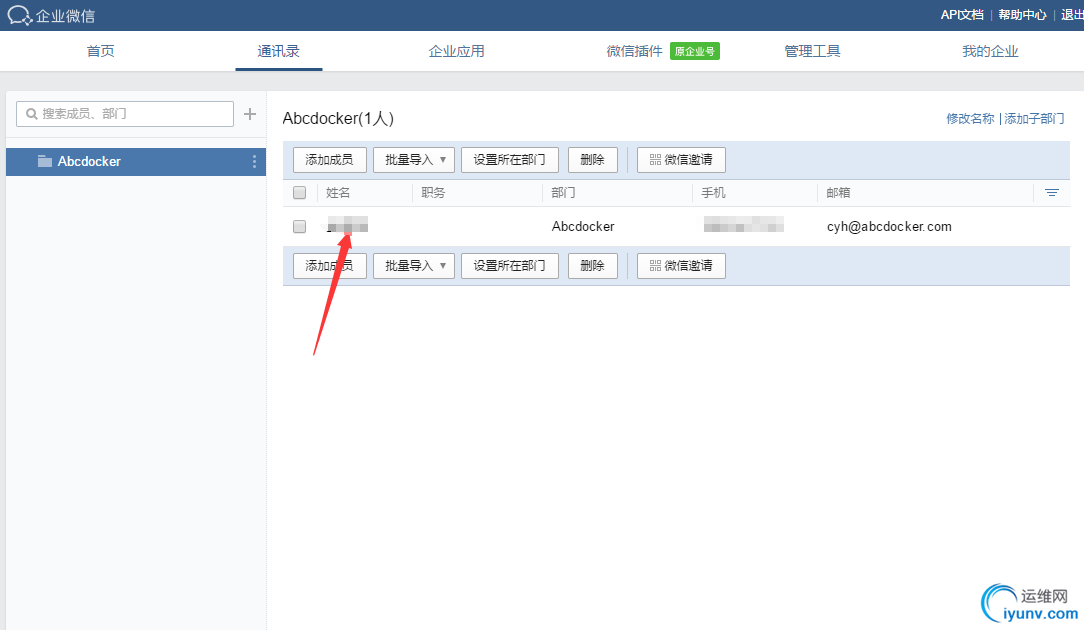This screenshot has width=1084, height=630.
Task: Click the 修改名称 link
Action: tap(970, 119)
